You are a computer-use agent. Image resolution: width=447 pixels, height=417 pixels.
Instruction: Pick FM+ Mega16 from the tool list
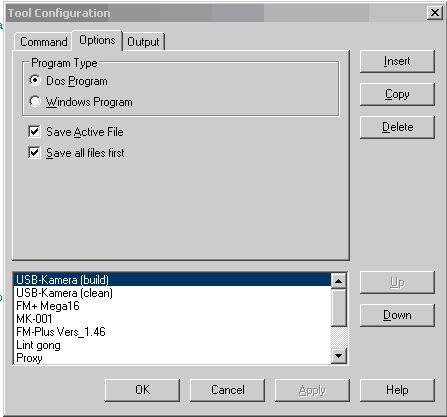pos(172,306)
